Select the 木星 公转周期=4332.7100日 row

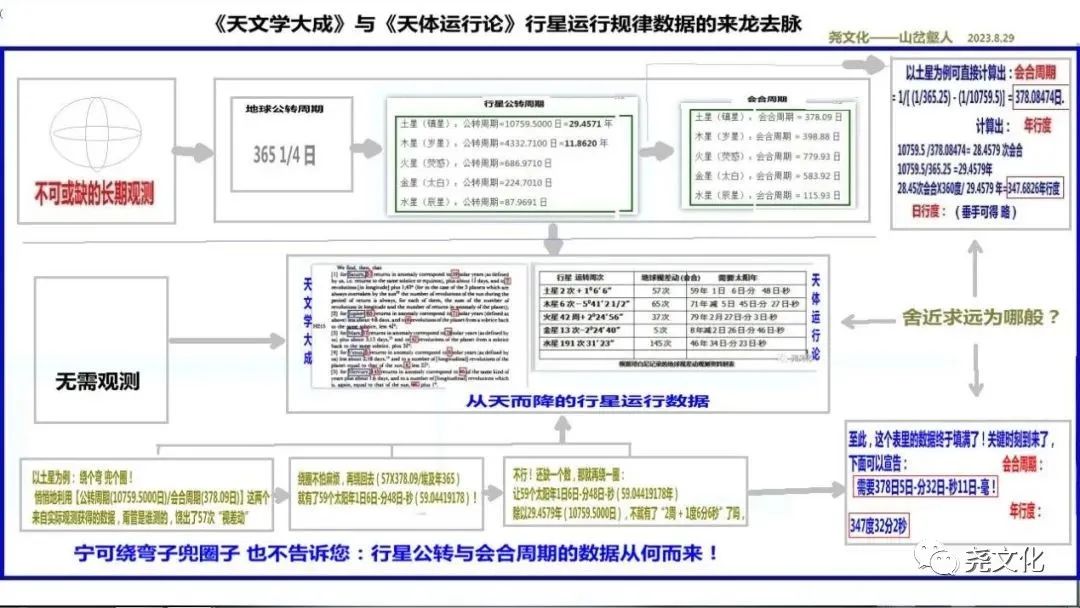coord(505,143)
